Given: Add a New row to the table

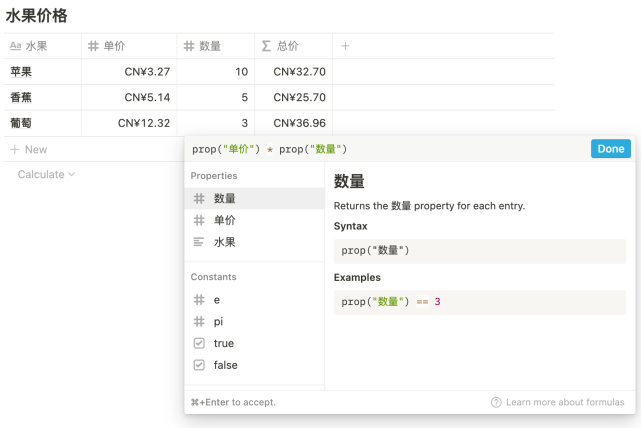Looking at the screenshot, I should coord(30,149).
